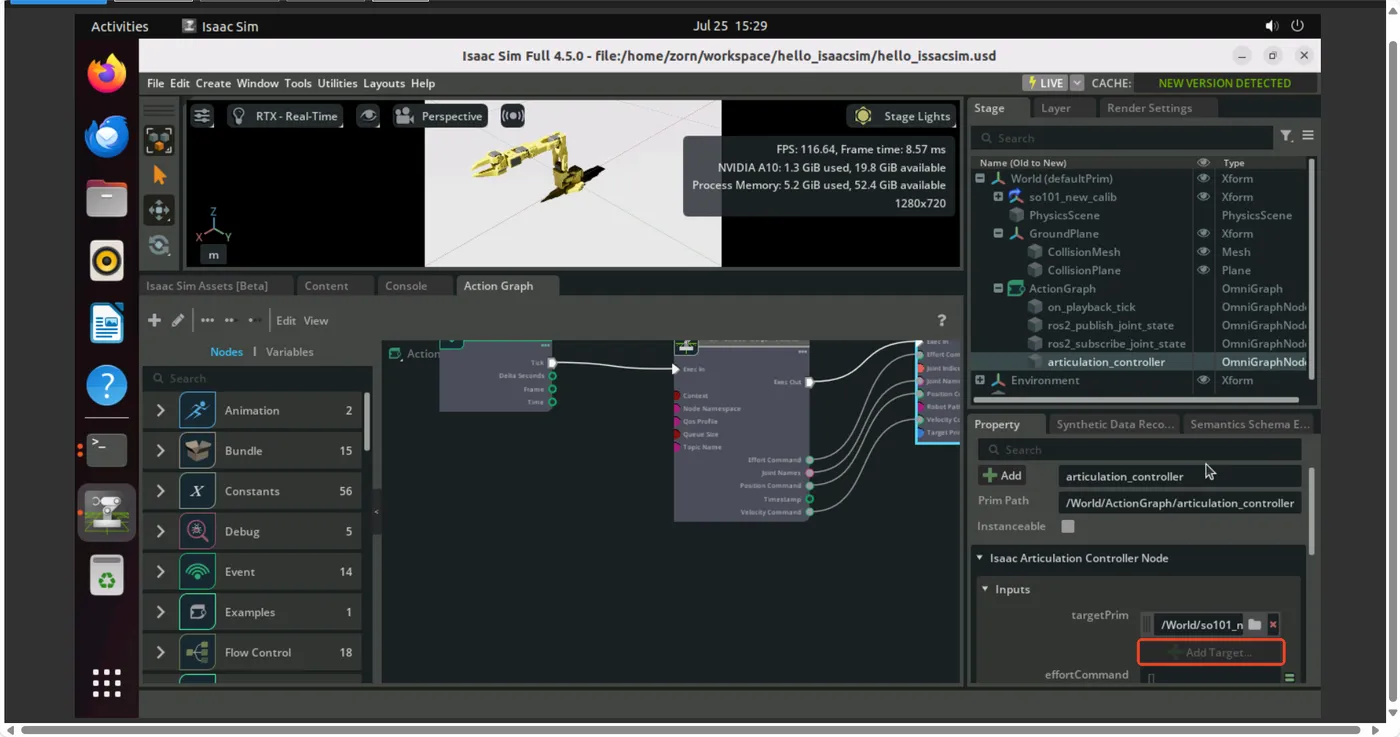Toggle the LIVE session button

tap(1045, 83)
